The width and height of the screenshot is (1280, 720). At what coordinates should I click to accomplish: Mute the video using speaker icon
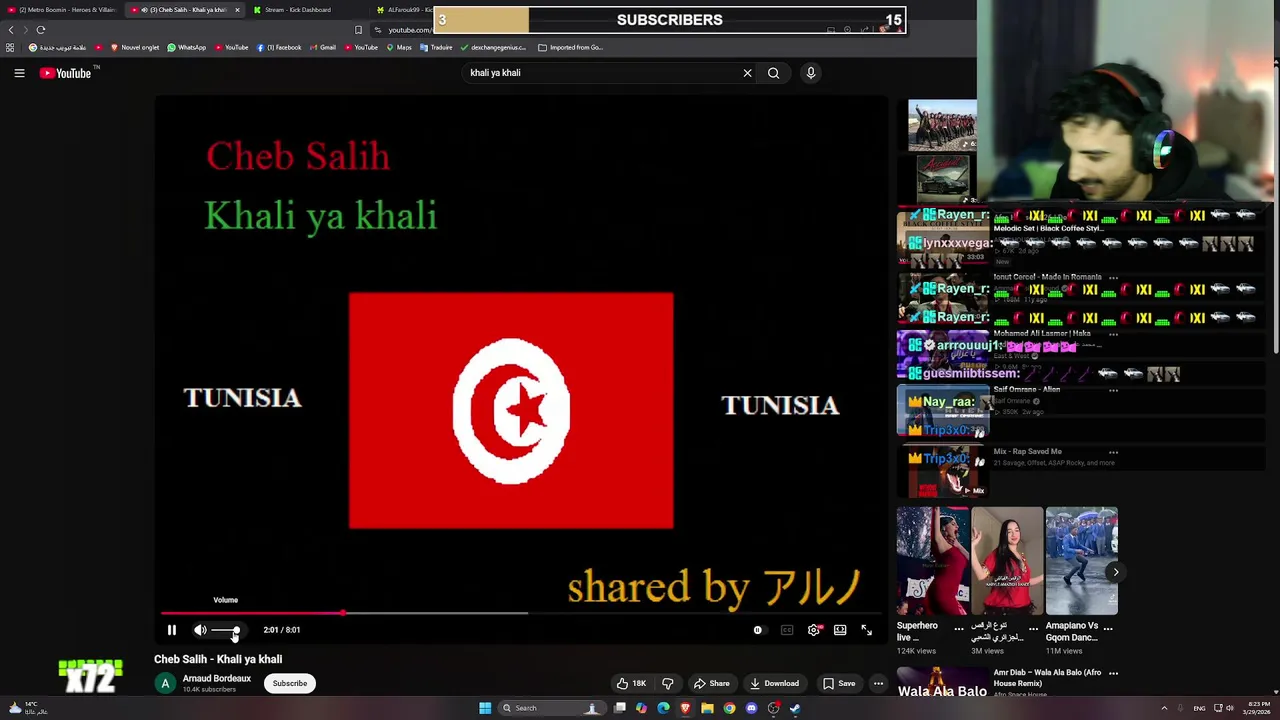click(x=200, y=630)
